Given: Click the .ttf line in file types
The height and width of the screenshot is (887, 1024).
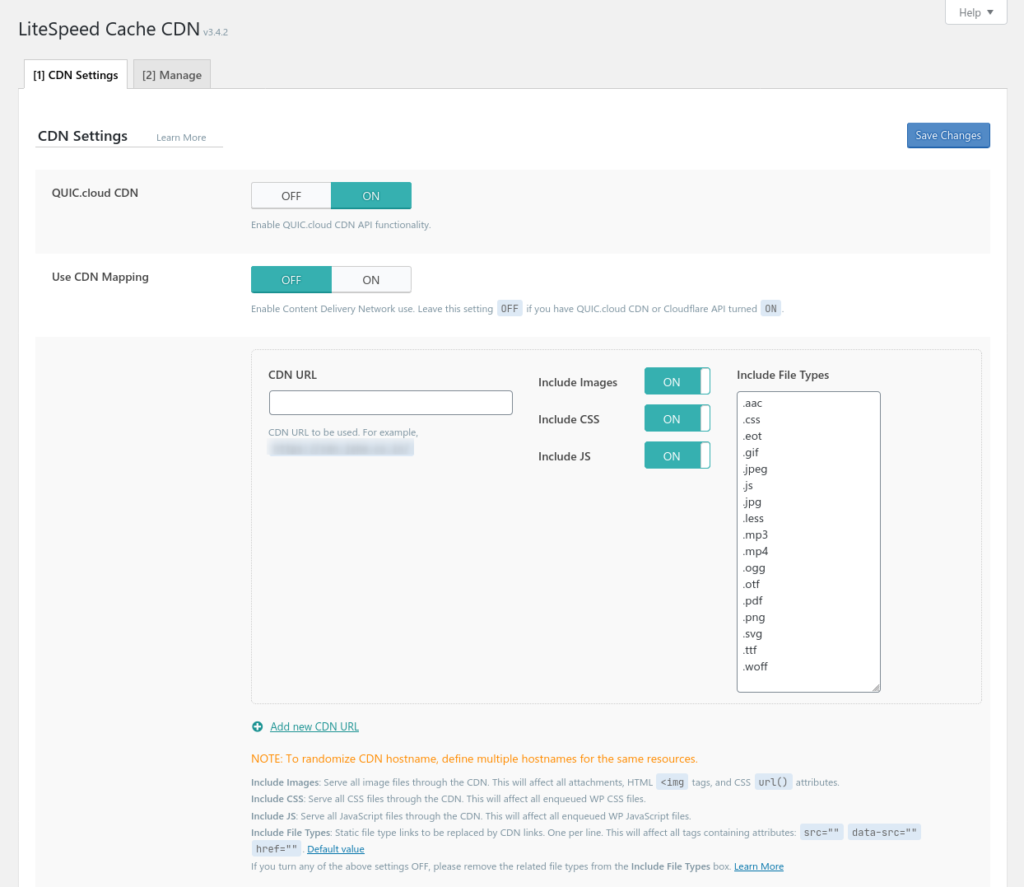Looking at the screenshot, I should [x=750, y=650].
